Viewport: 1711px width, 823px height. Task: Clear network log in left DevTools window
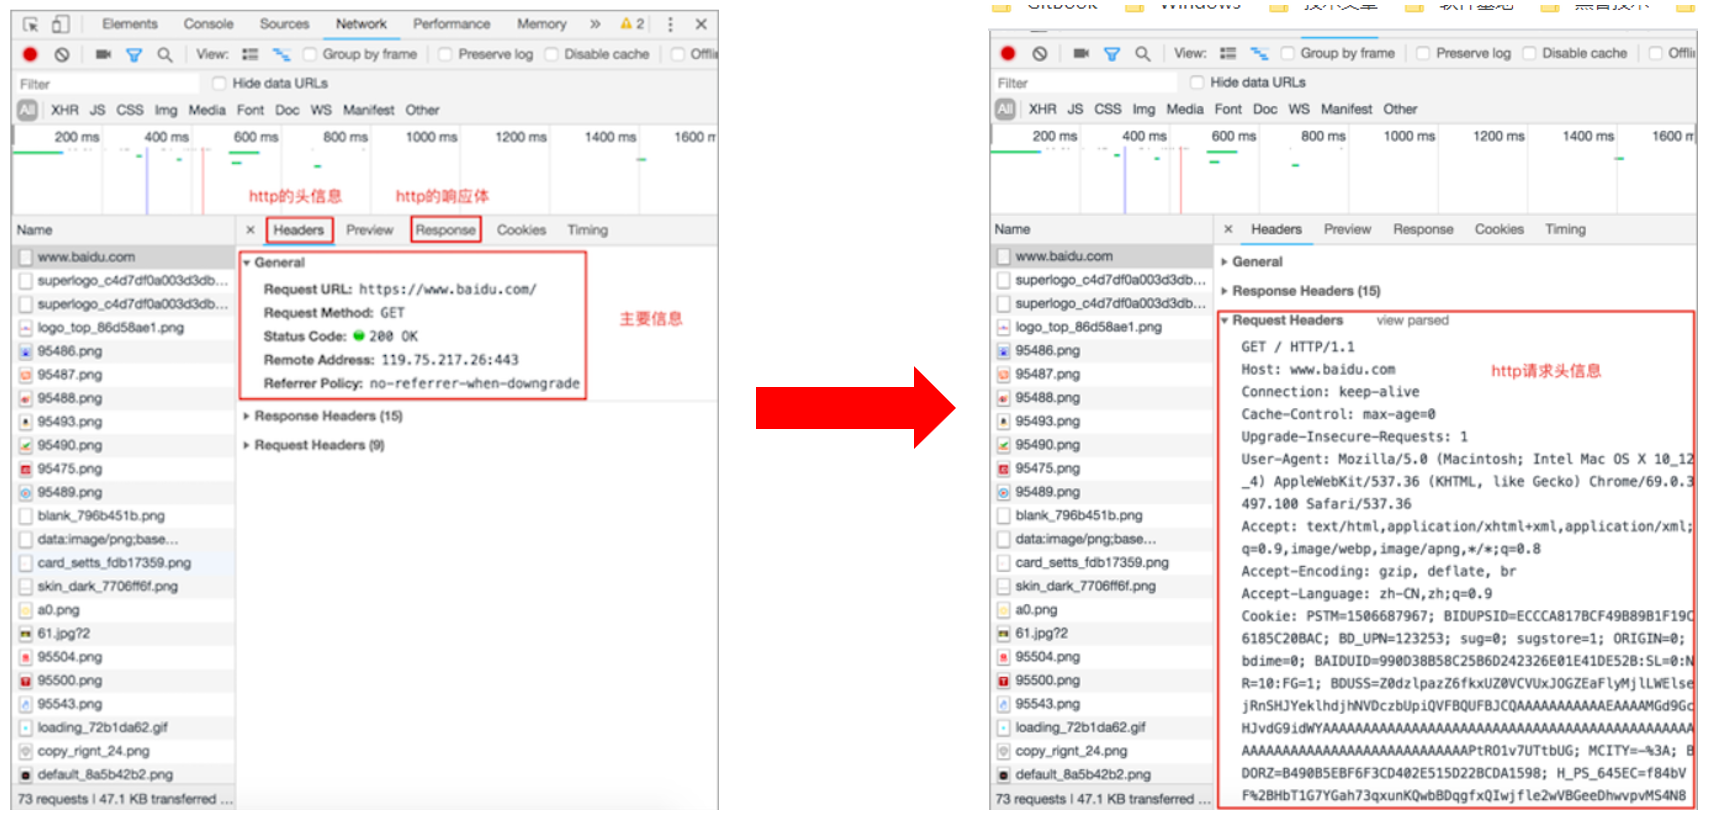click(62, 54)
